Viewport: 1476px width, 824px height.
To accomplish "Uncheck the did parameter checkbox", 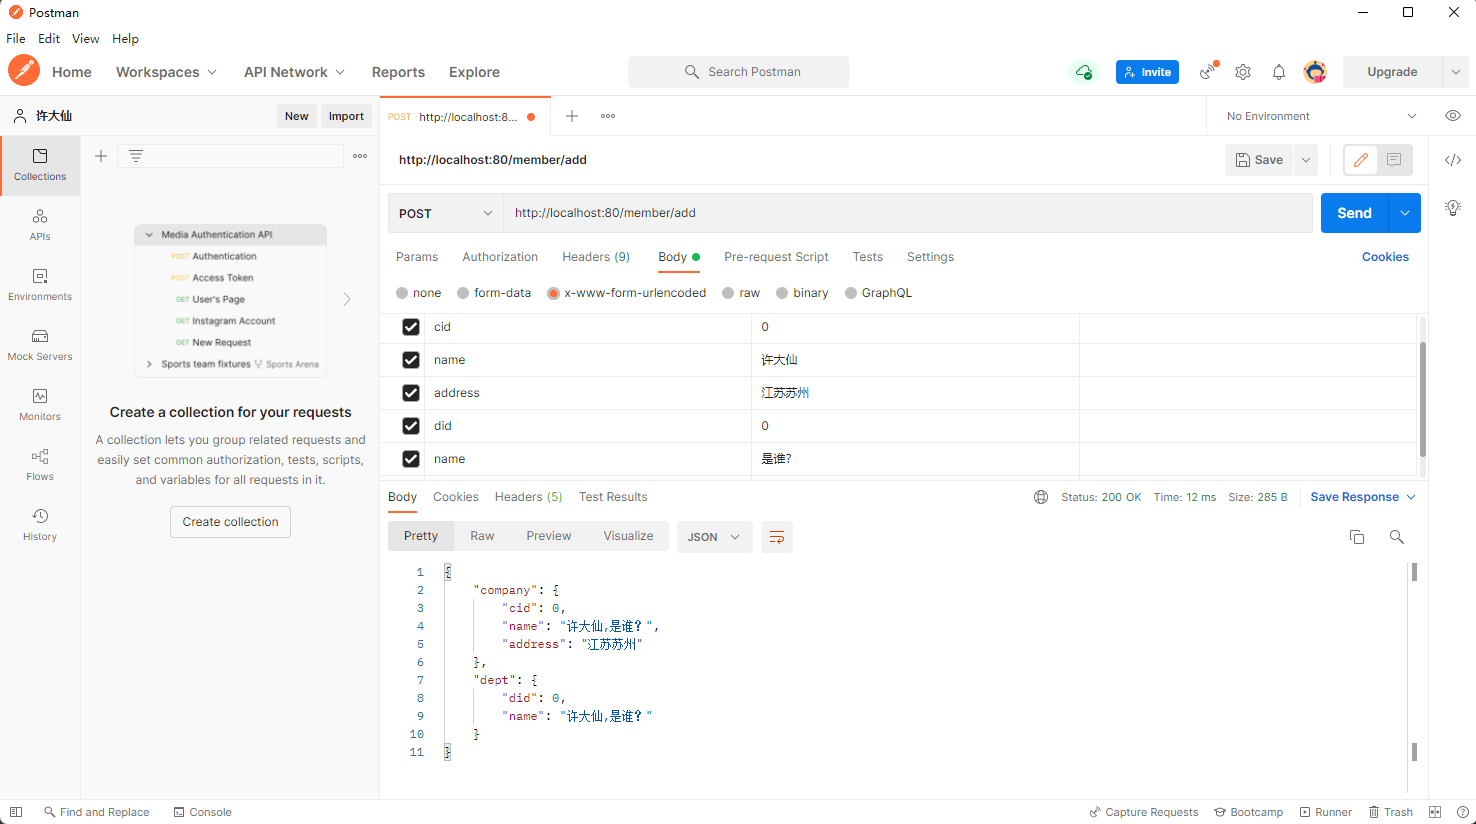I will [411, 426].
